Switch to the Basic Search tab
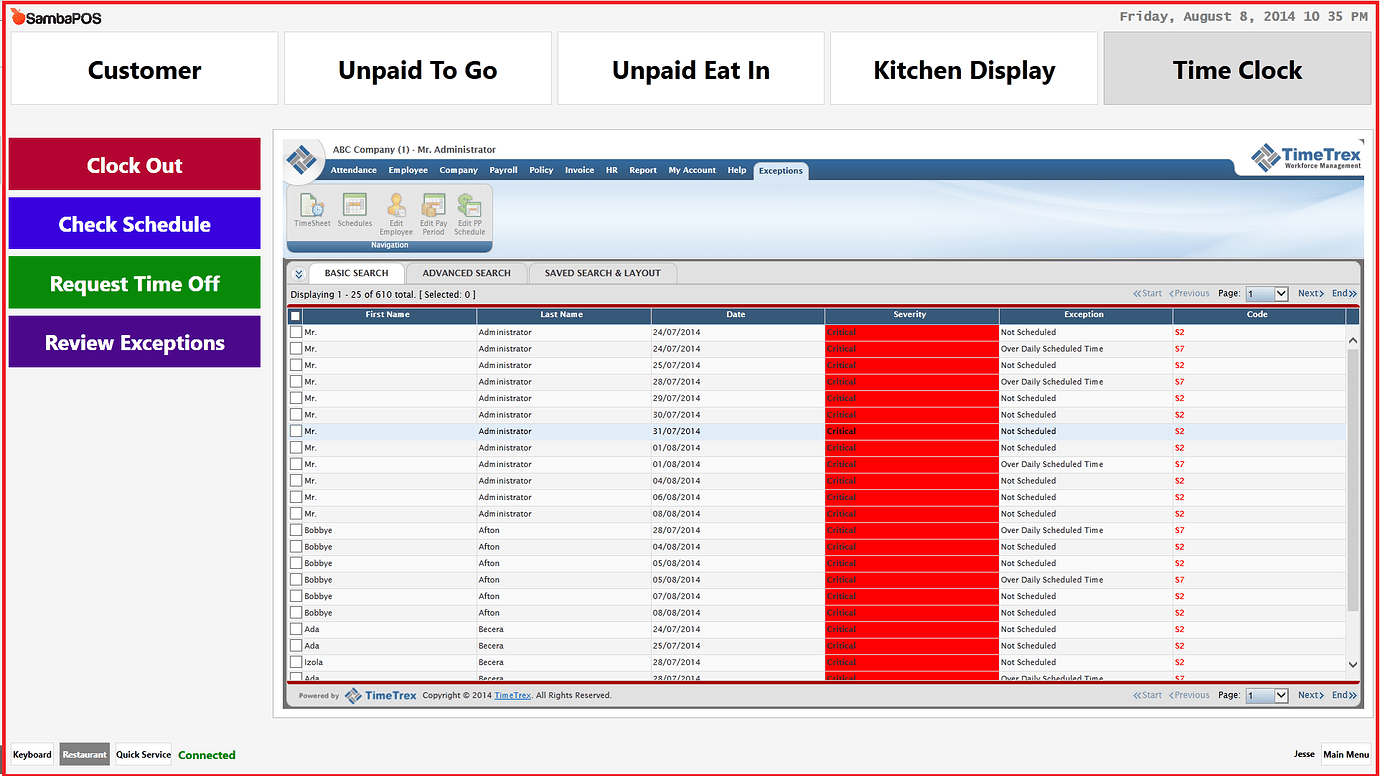The image size is (1380, 776). coord(356,273)
